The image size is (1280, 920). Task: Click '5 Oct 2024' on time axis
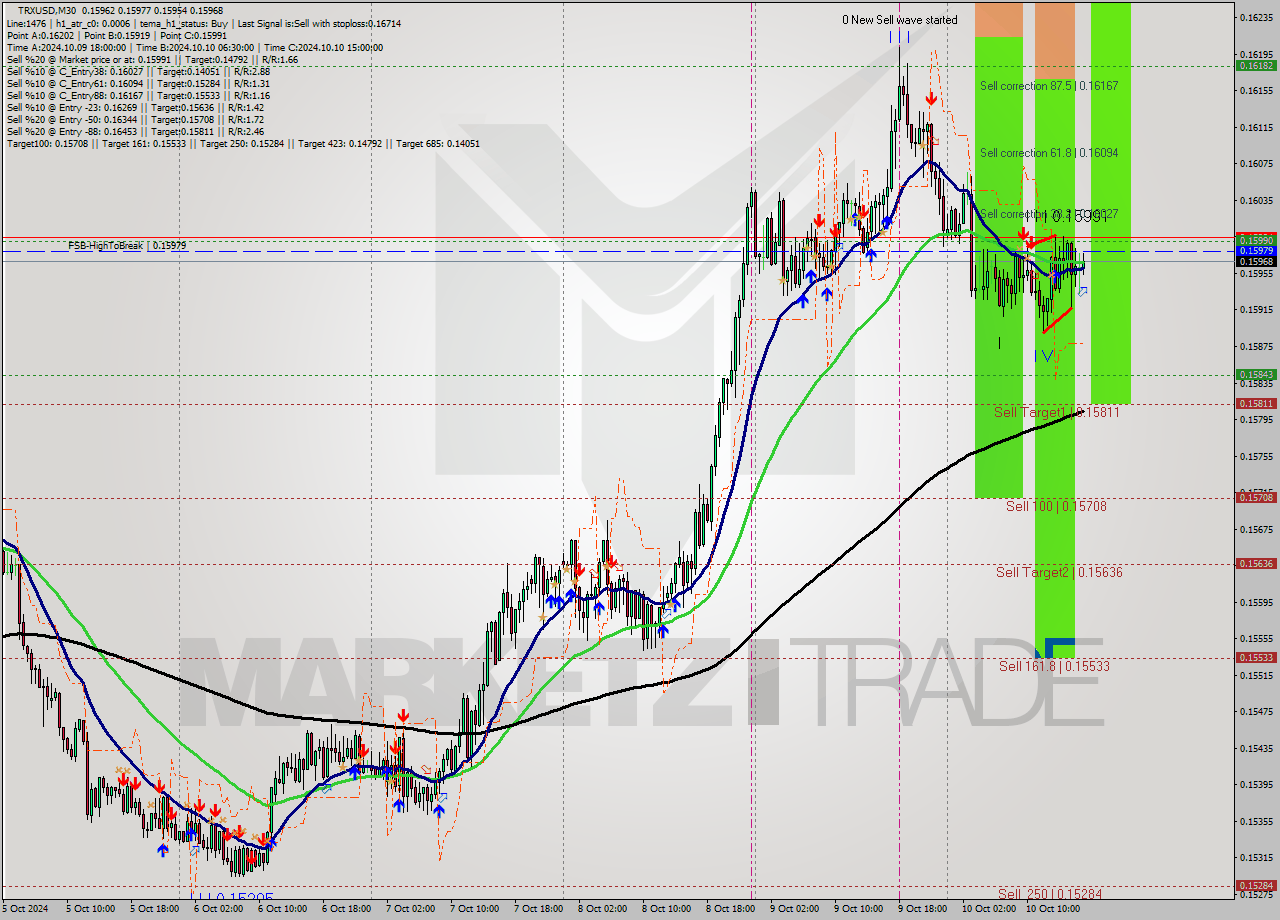coord(25,909)
